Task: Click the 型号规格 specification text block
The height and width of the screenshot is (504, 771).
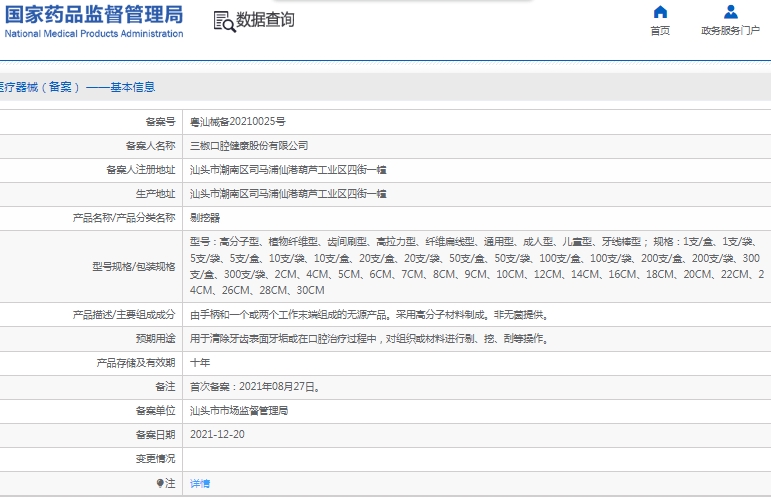Action: [x=476, y=266]
